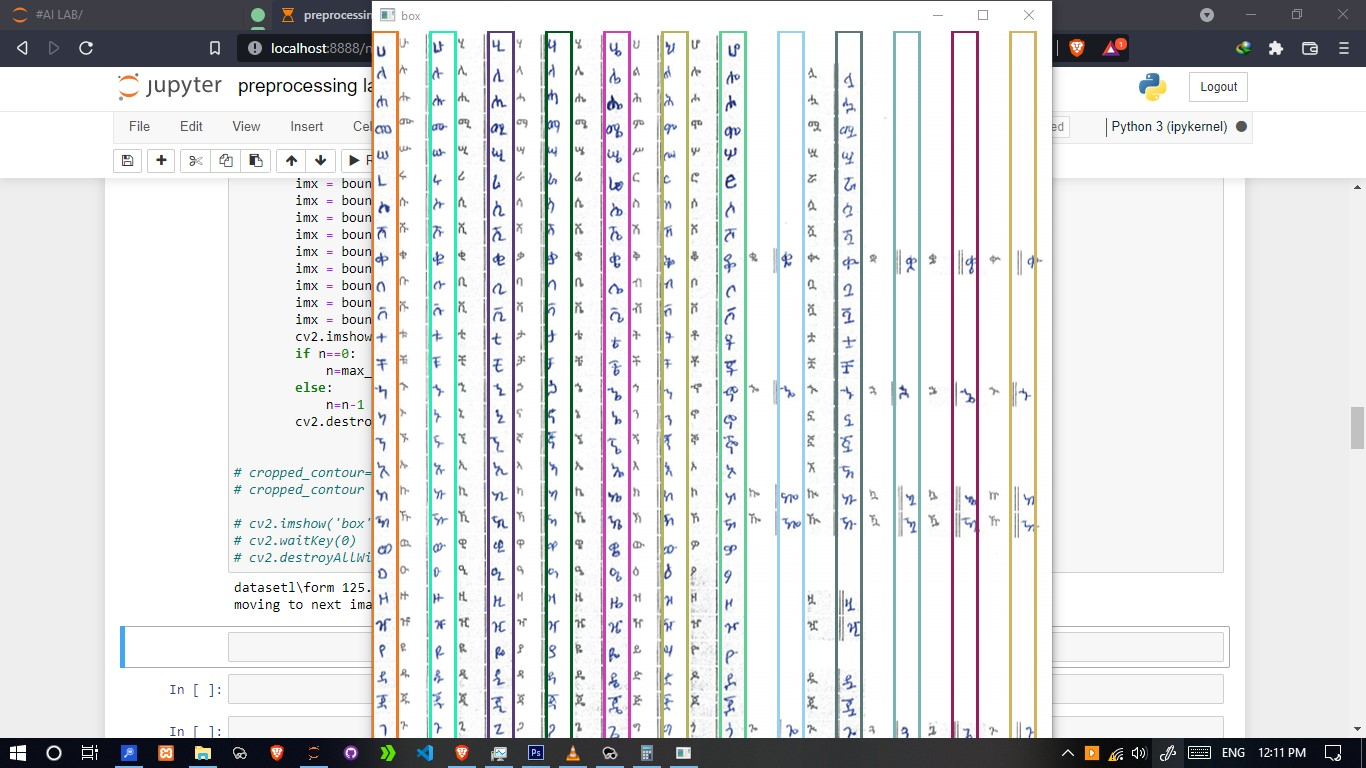1366x768 pixels.
Task: Click the Logout button
Action: click(1218, 87)
